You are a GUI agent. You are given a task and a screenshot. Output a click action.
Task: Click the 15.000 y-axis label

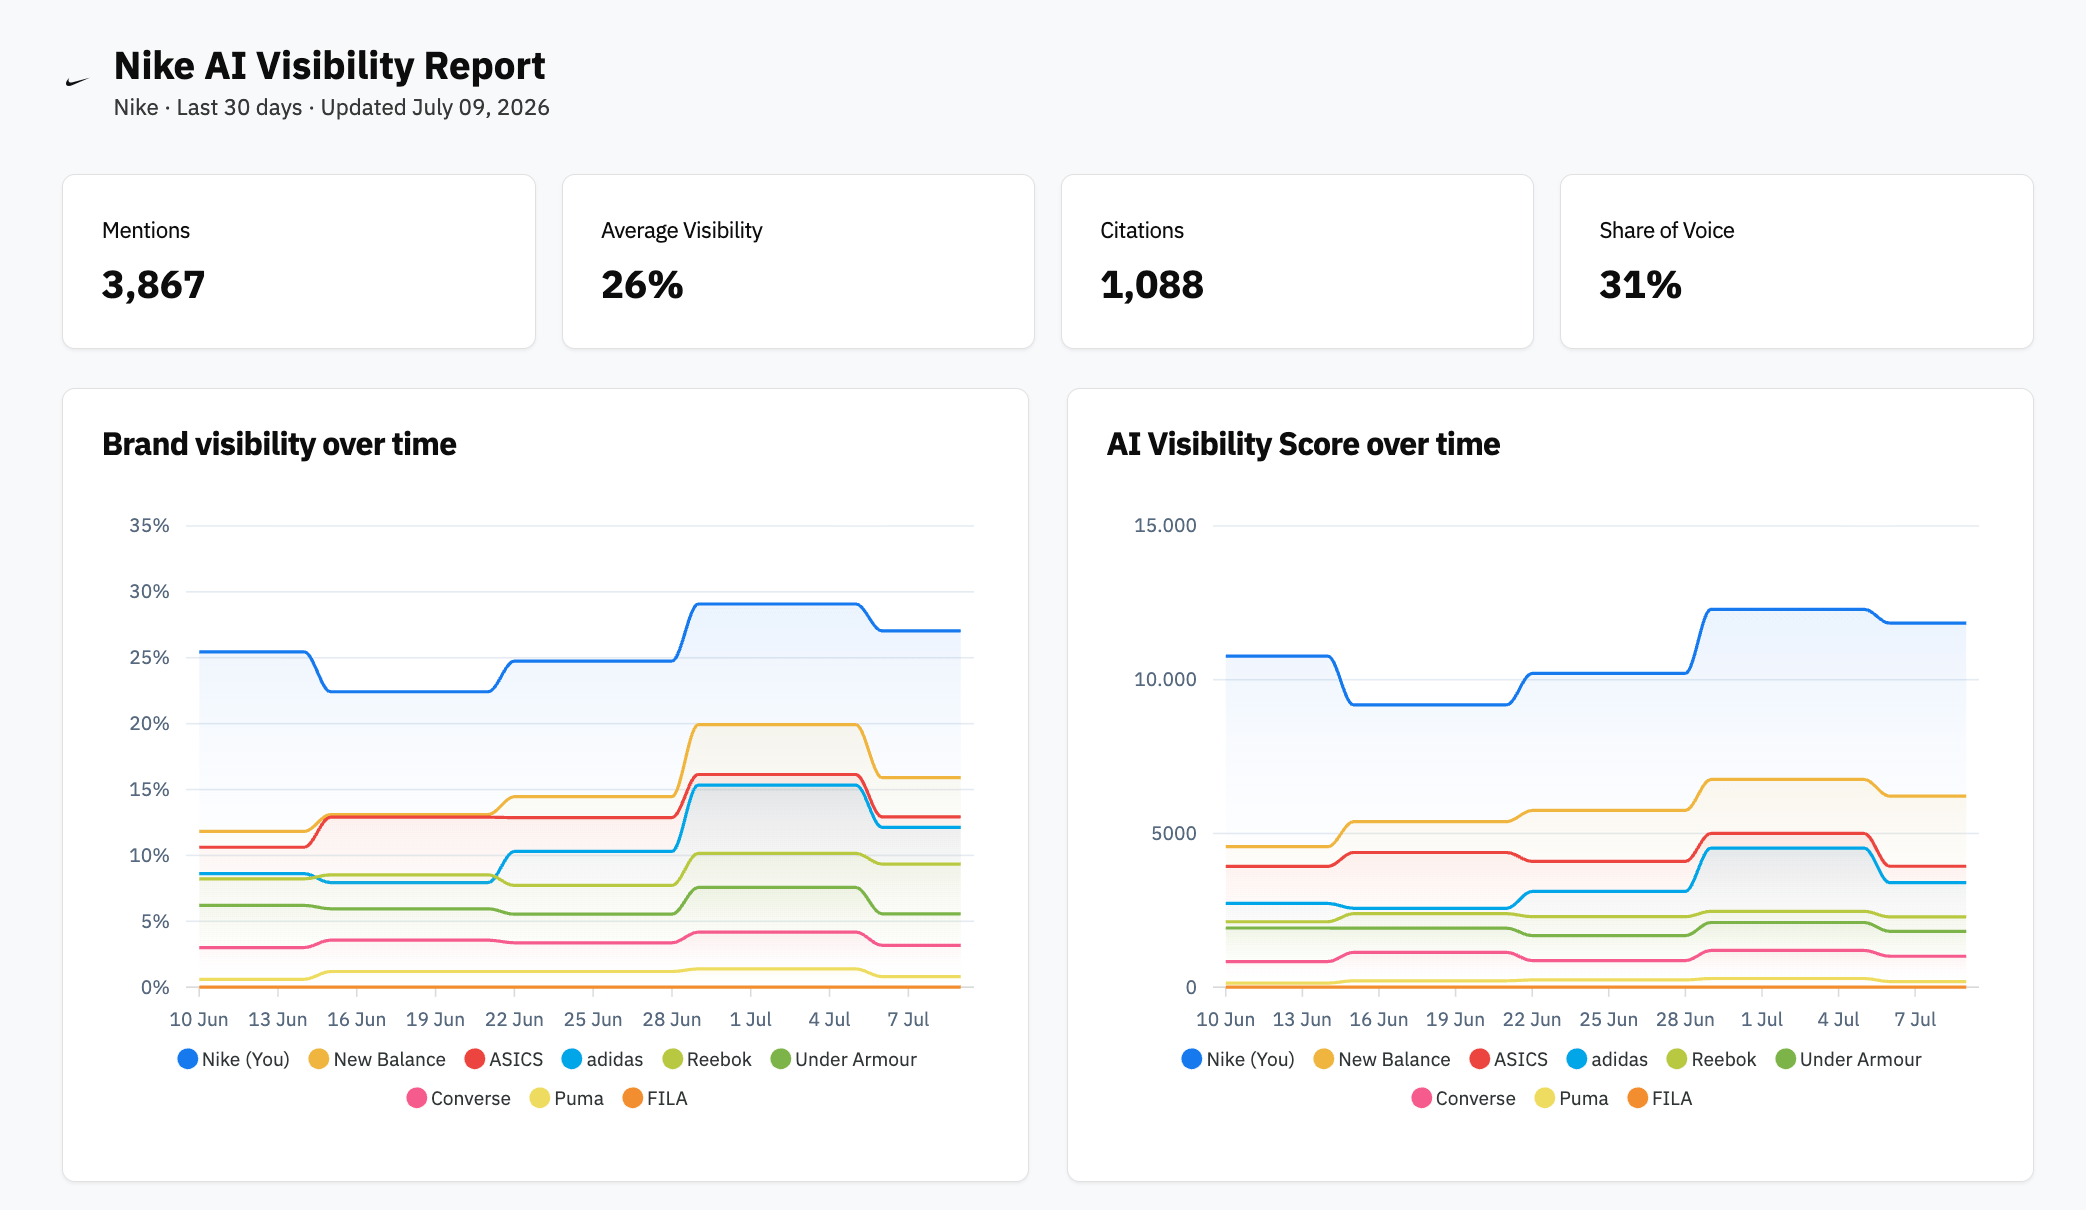tap(1165, 526)
